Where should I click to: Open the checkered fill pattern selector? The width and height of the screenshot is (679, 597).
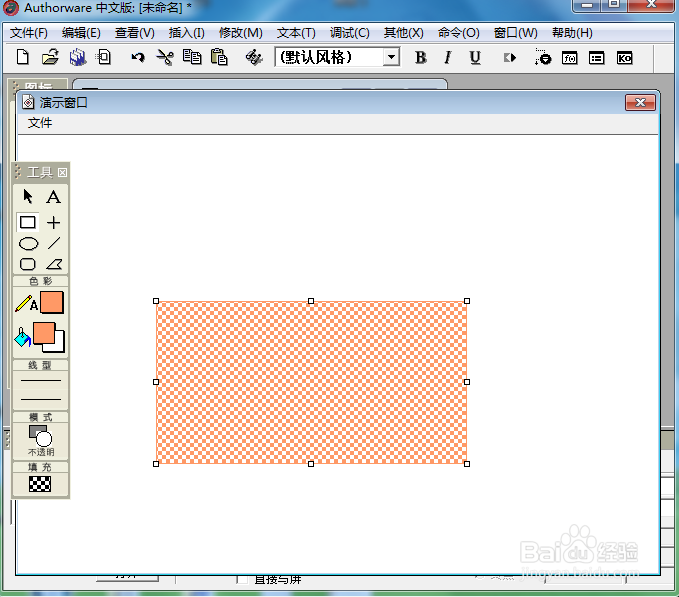40,484
